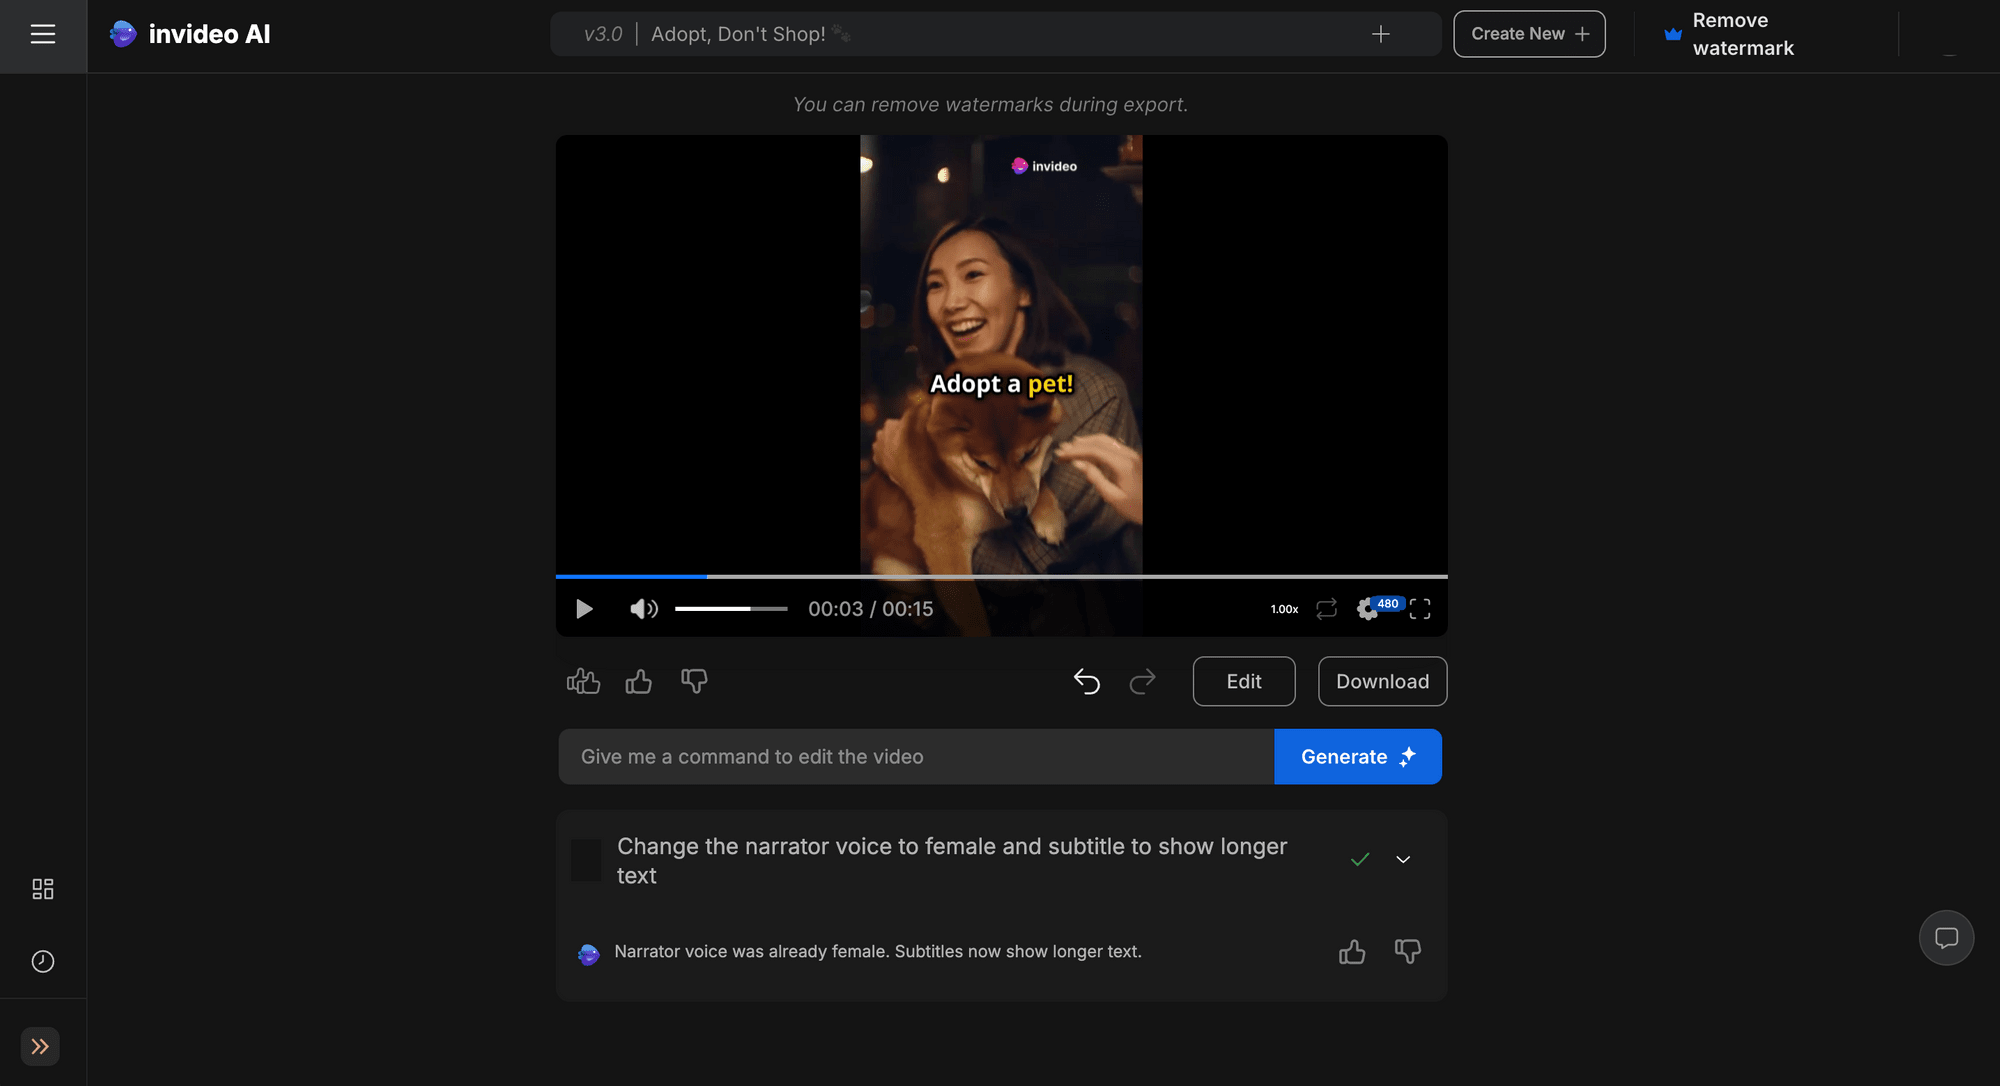The image size is (2000, 1086).
Task: Click the Edit button to modify
Action: pos(1243,681)
